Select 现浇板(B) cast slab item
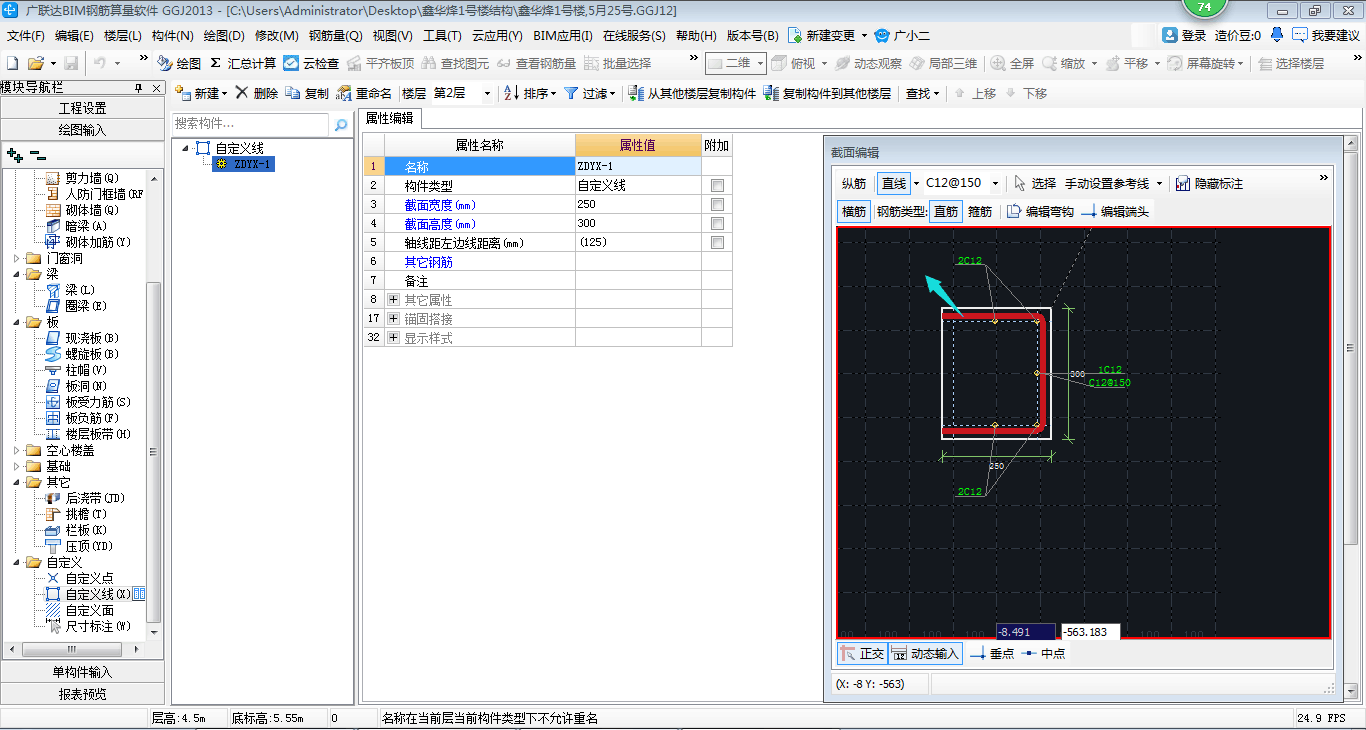This screenshot has height=730, width=1366. point(92,338)
